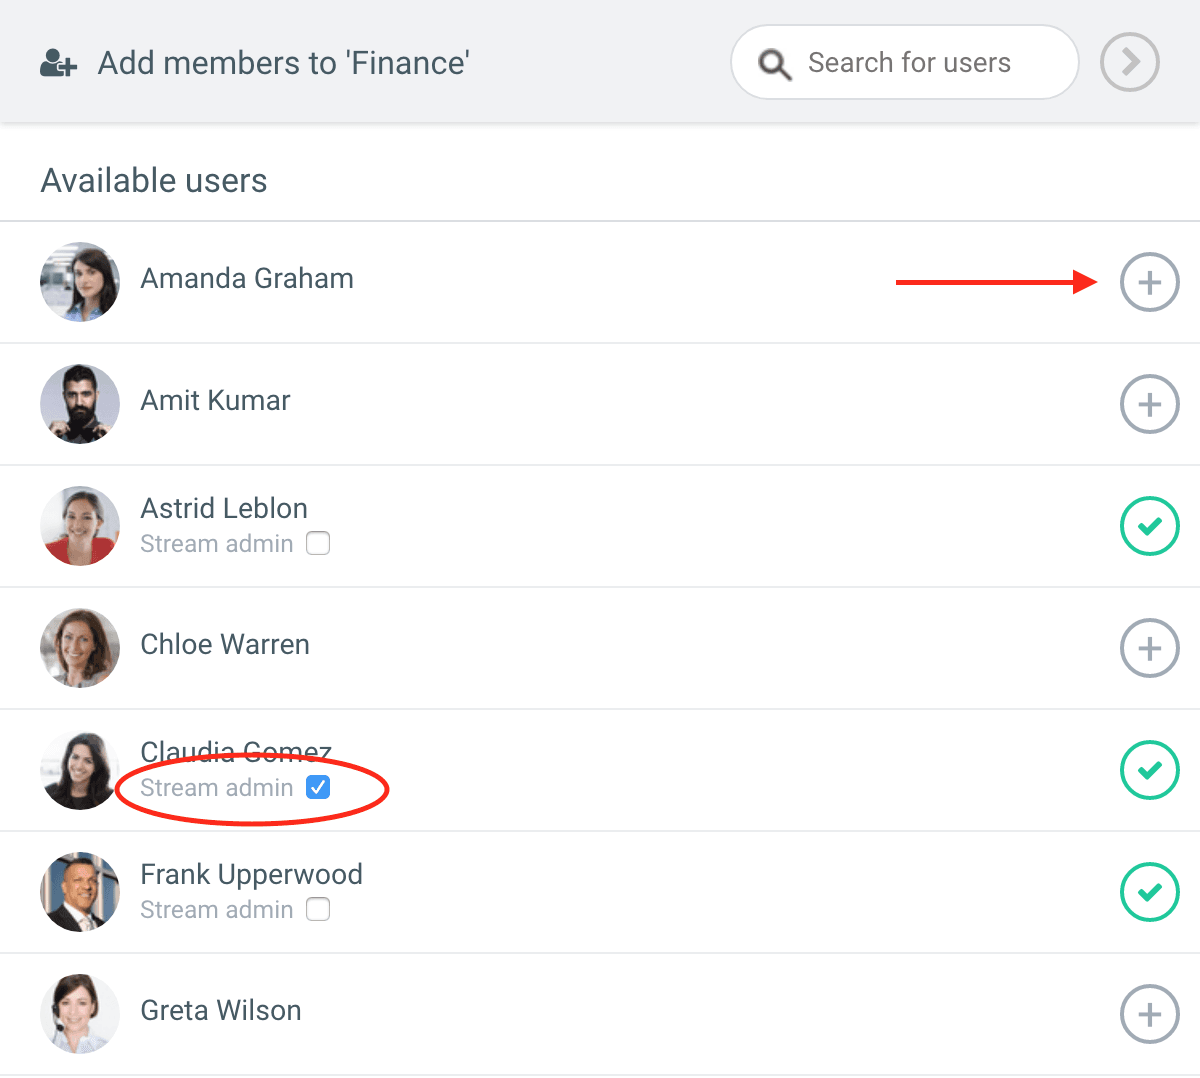The width and height of the screenshot is (1200, 1078).
Task: Add Chloe Warren with the plus icon
Action: pos(1149,648)
